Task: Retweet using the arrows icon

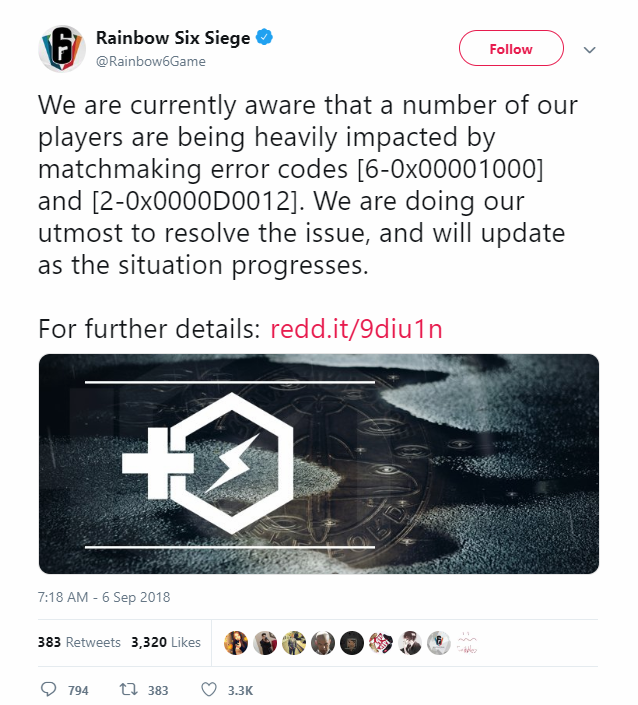Action: pyautogui.click(x=129, y=689)
